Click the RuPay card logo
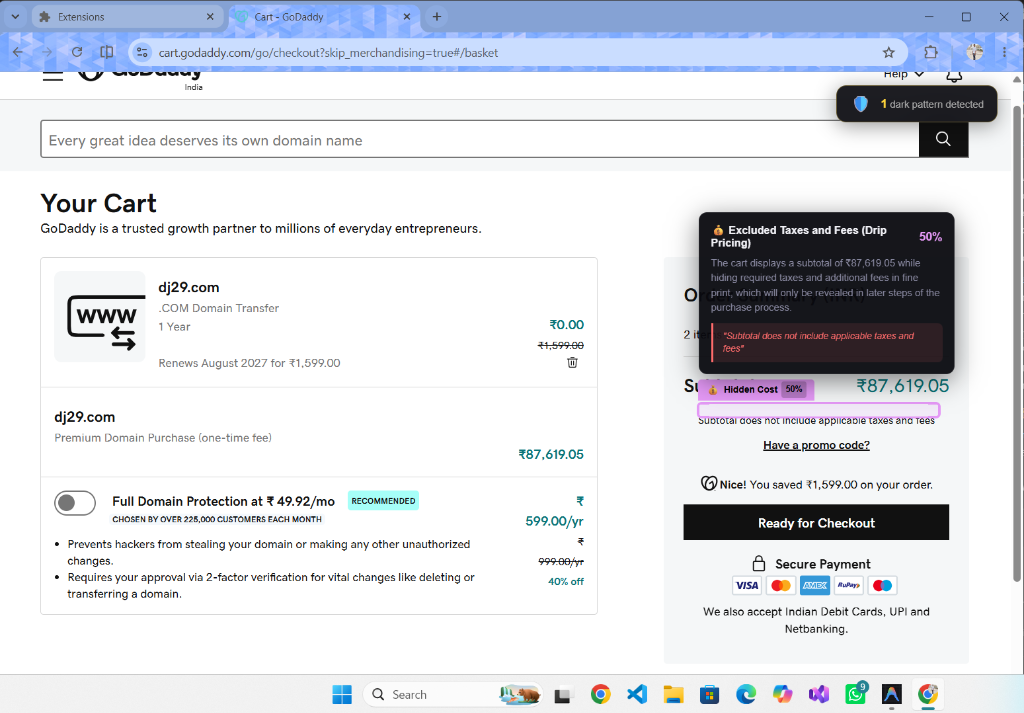This screenshot has width=1024, height=713. 849,586
